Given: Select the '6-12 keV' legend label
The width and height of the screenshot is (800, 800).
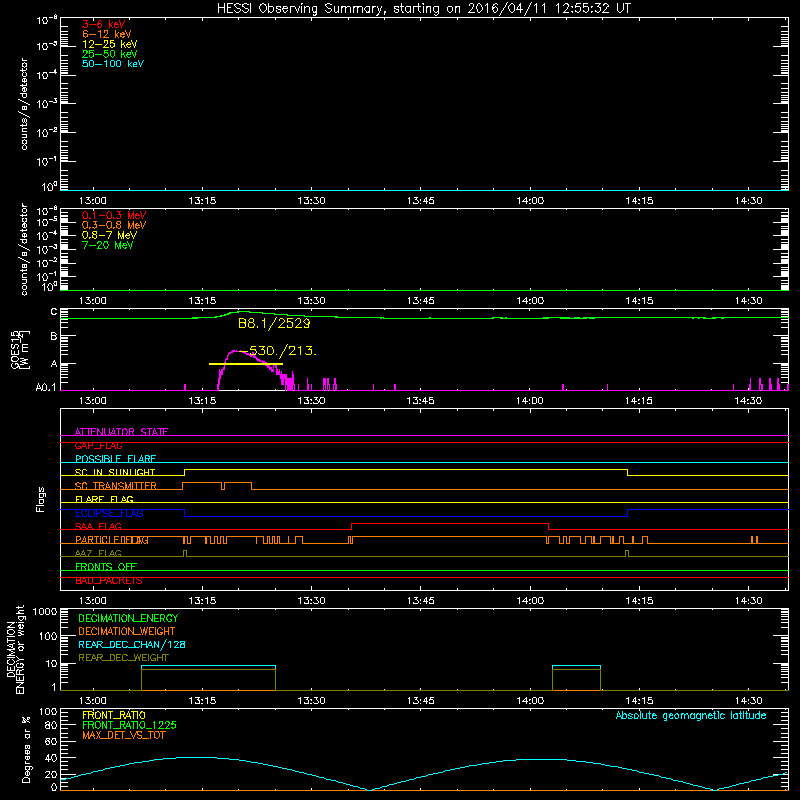Looking at the screenshot, I should click(x=107, y=34).
